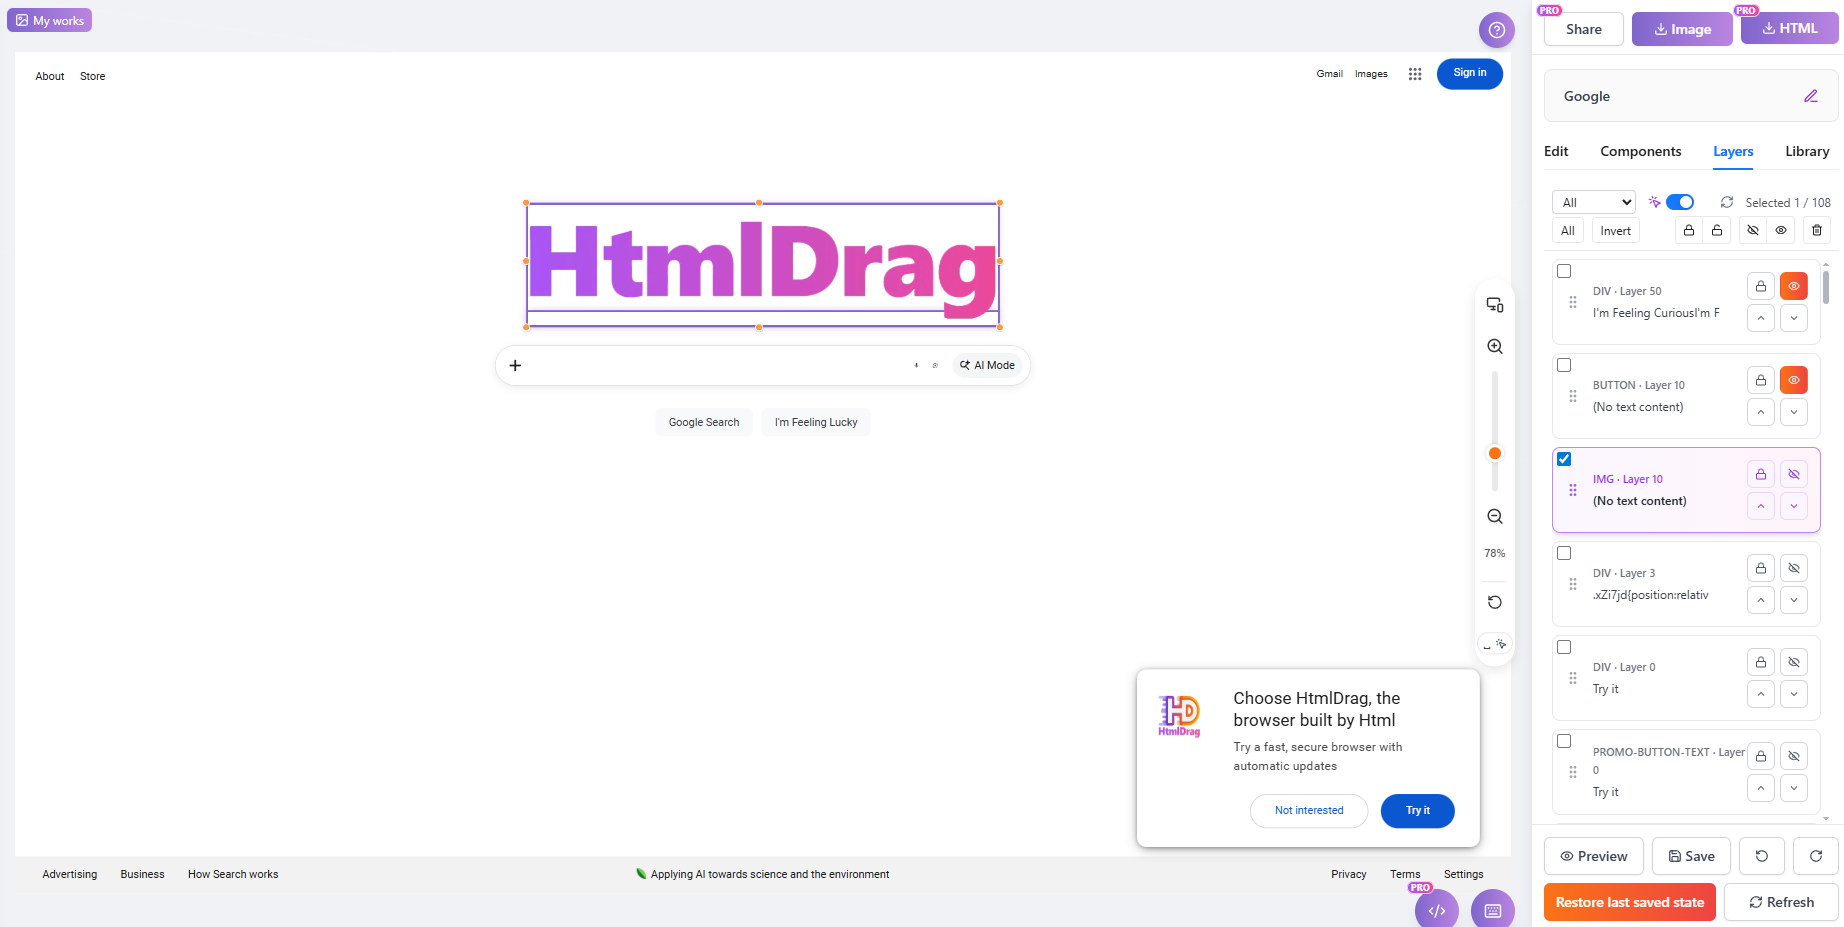1844x927 pixels.
Task: Click the pencil icon to rename Google project
Action: 1810,96
